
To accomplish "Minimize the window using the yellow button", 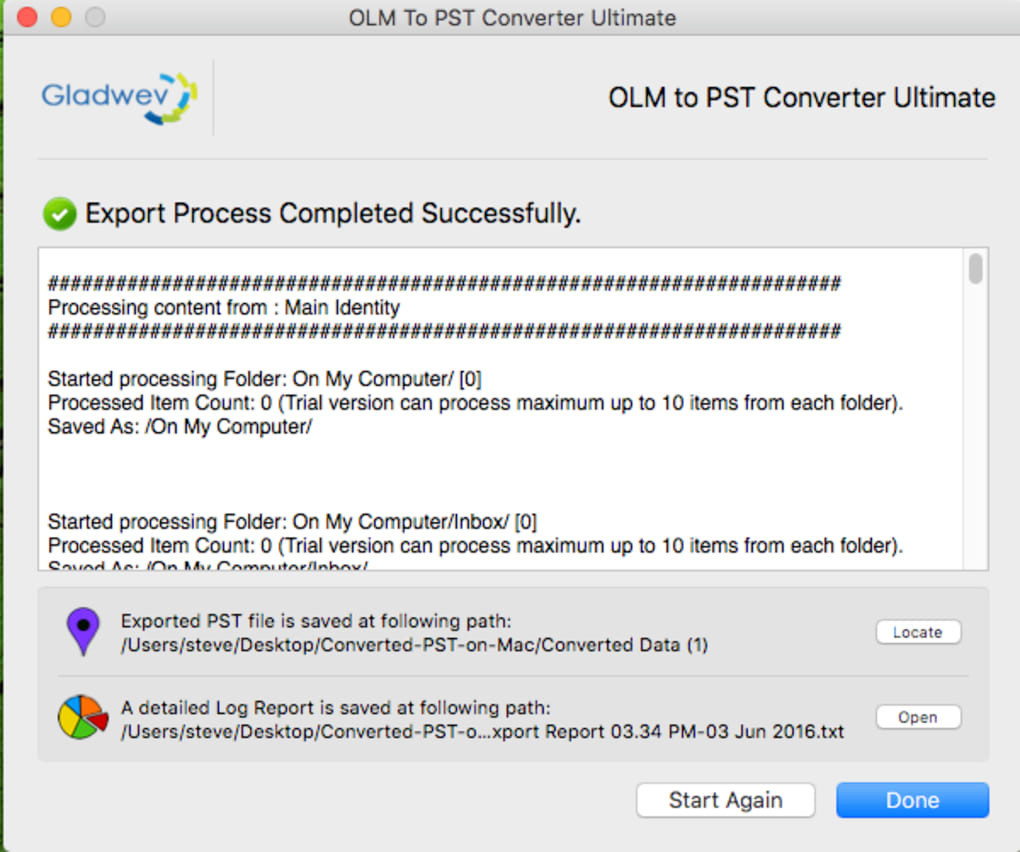I will tap(61, 17).
